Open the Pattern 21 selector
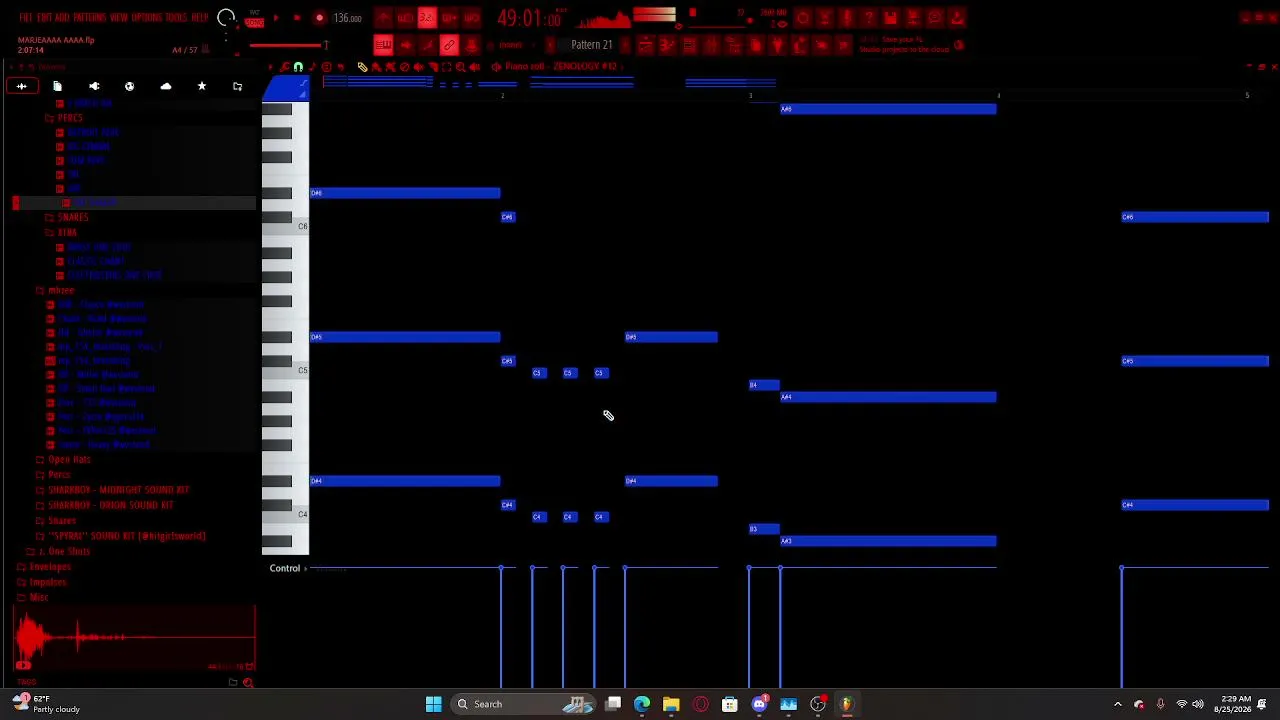The height and width of the screenshot is (720, 1280). (x=591, y=45)
